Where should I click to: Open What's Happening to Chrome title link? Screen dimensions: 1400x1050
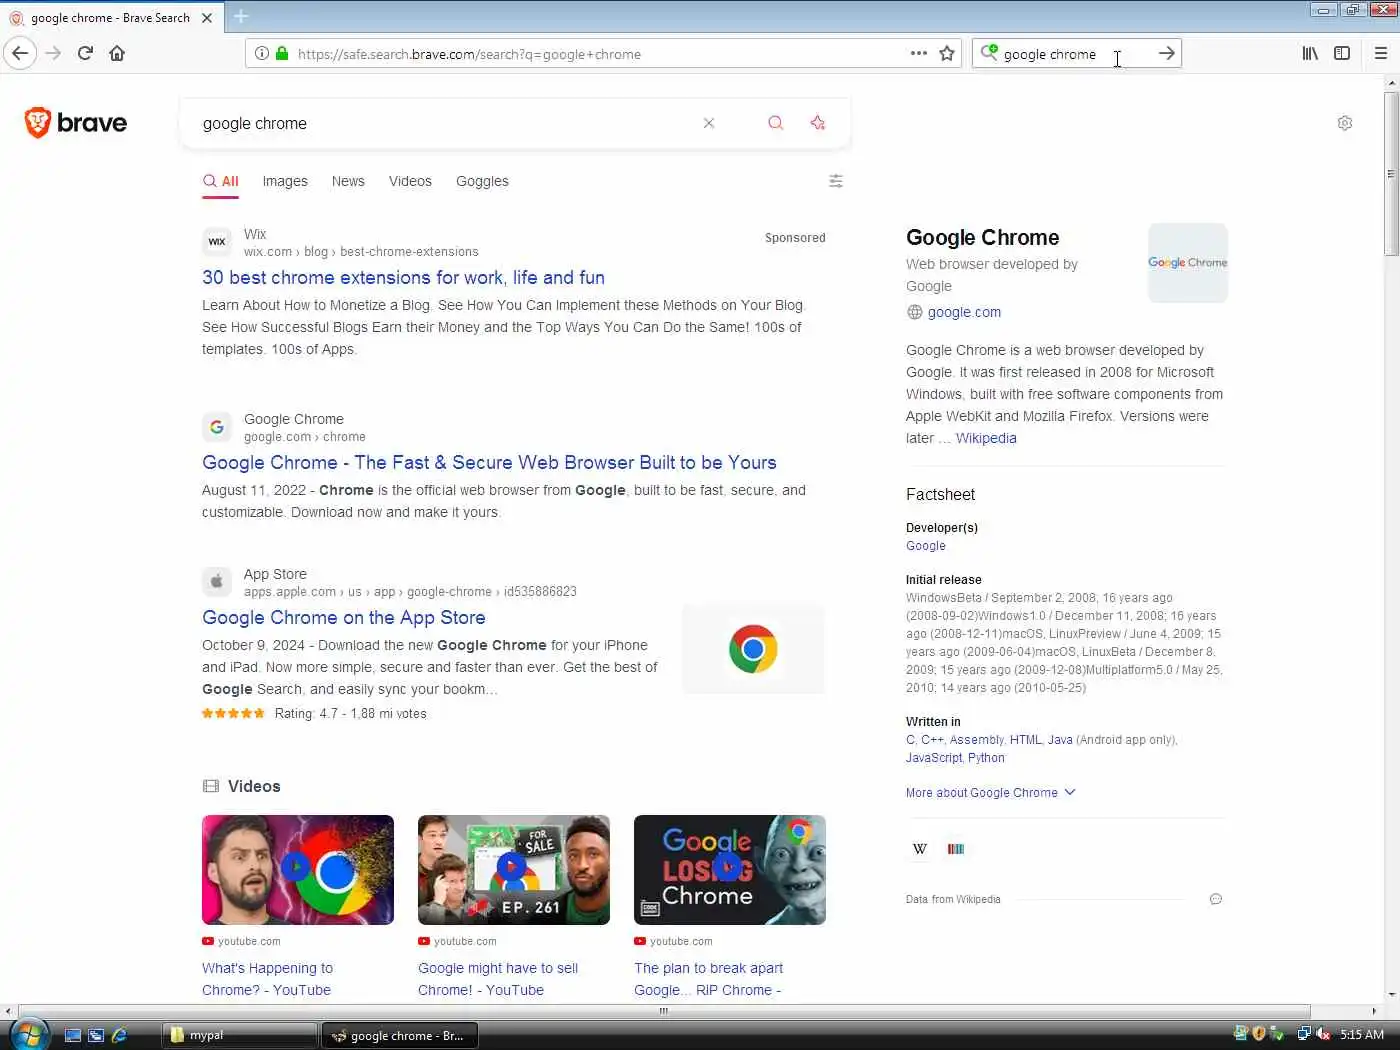pyautogui.click(x=267, y=979)
